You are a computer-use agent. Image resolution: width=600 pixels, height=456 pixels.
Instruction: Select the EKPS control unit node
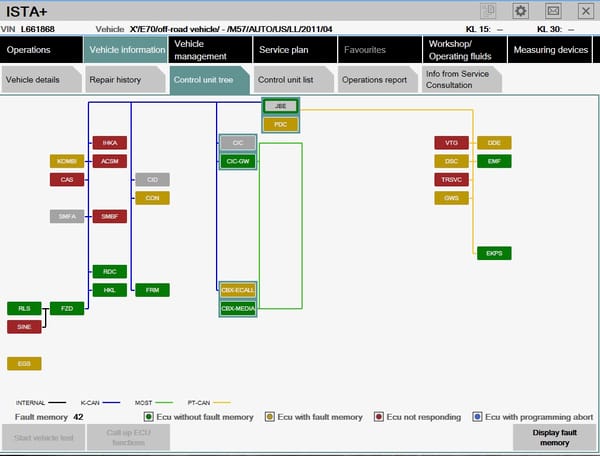[x=494, y=253]
